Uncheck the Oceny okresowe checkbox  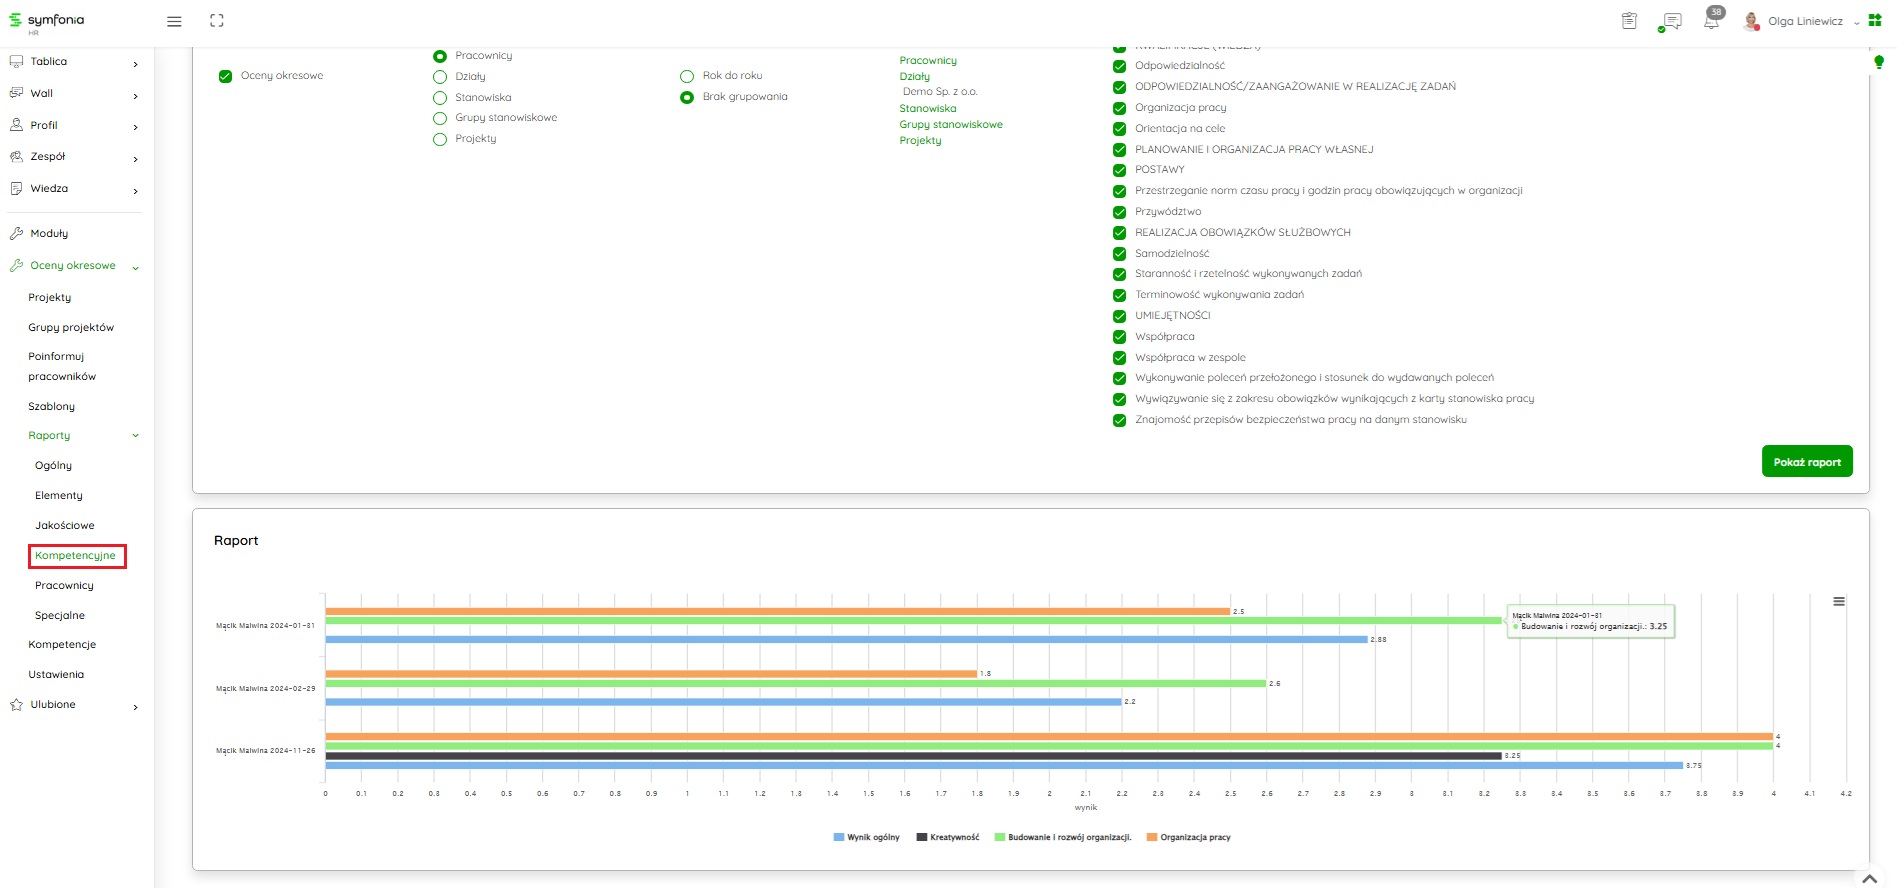coord(226,76)
